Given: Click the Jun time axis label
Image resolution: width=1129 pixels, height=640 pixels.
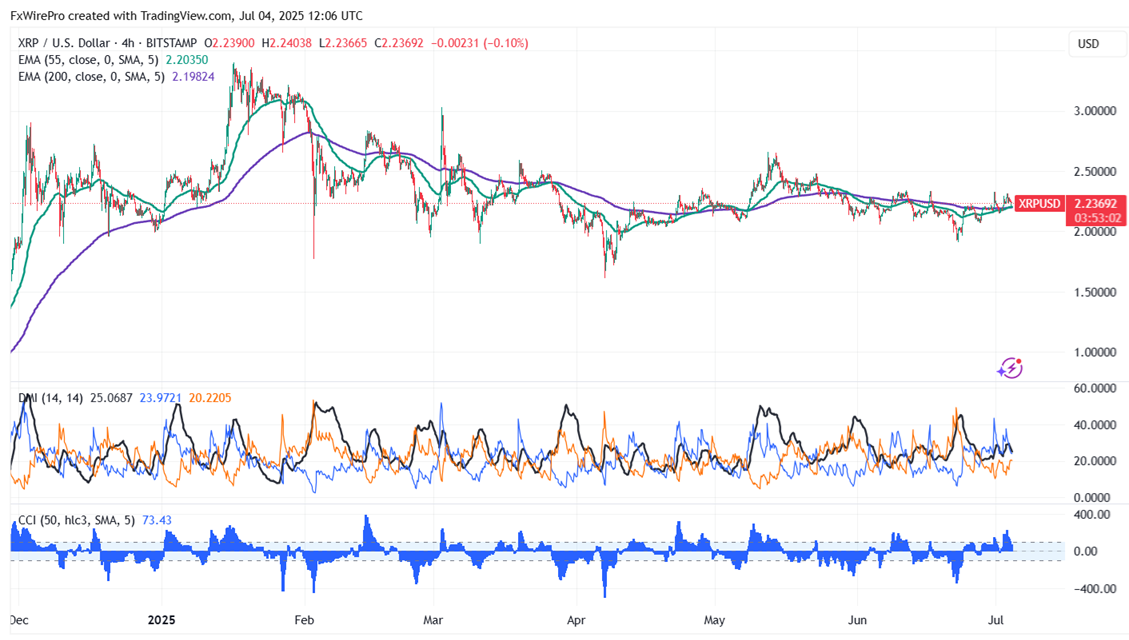Looking at the screenshot, I should [858, 620].
